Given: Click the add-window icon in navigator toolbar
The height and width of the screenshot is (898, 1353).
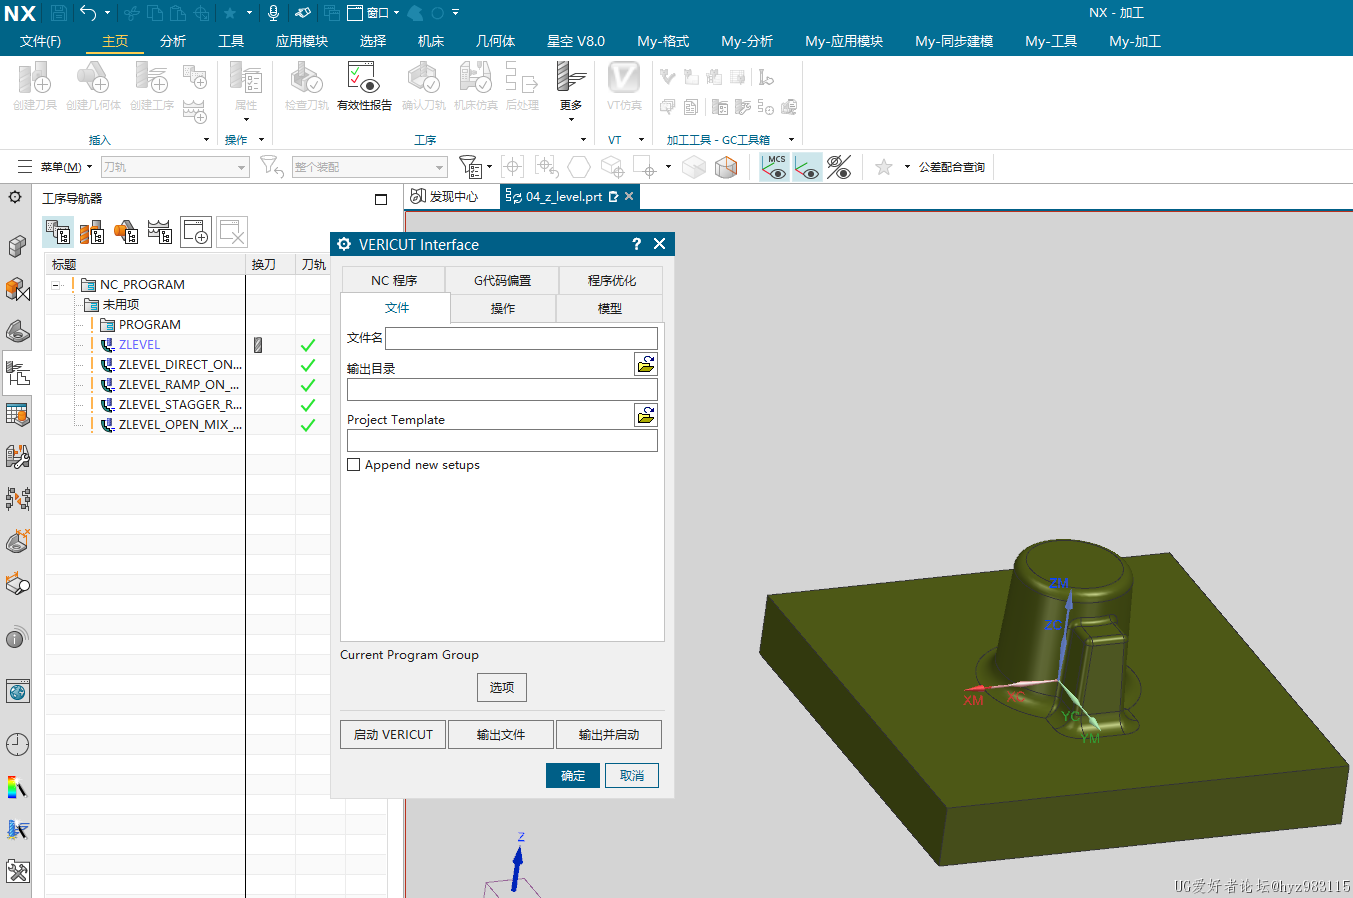Looking at the screenshot, I should 196,232.
